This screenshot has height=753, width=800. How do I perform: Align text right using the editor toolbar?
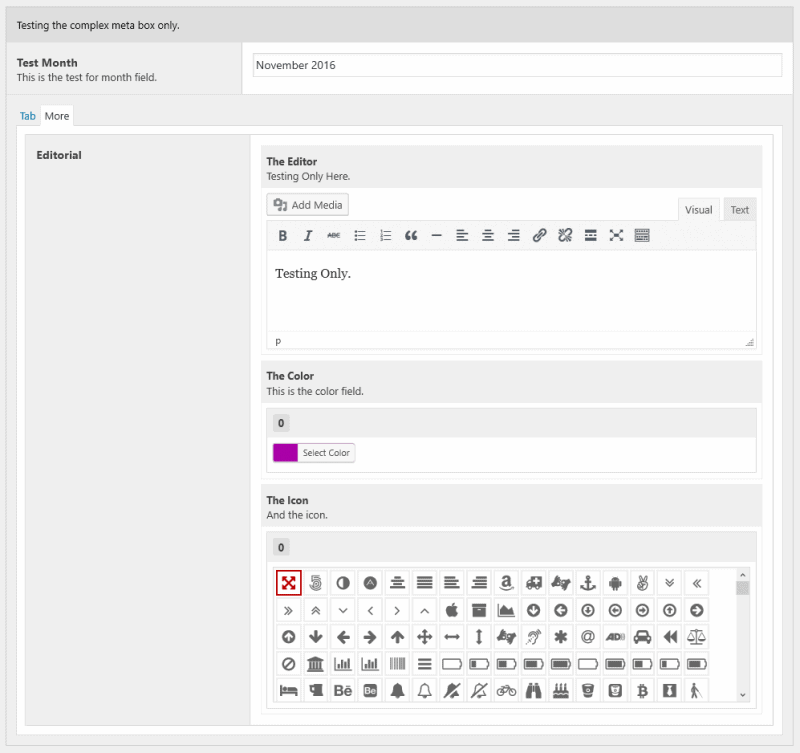click(513, 235)
